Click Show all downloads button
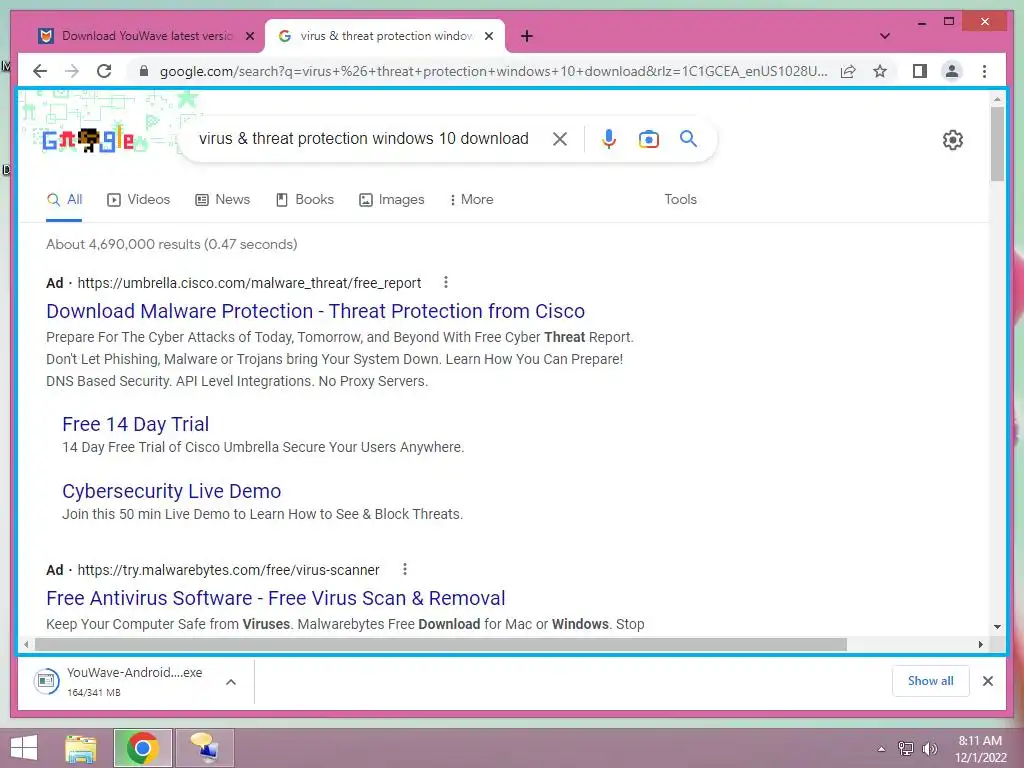Screen dimensions: 1024x768 (931, 680)
